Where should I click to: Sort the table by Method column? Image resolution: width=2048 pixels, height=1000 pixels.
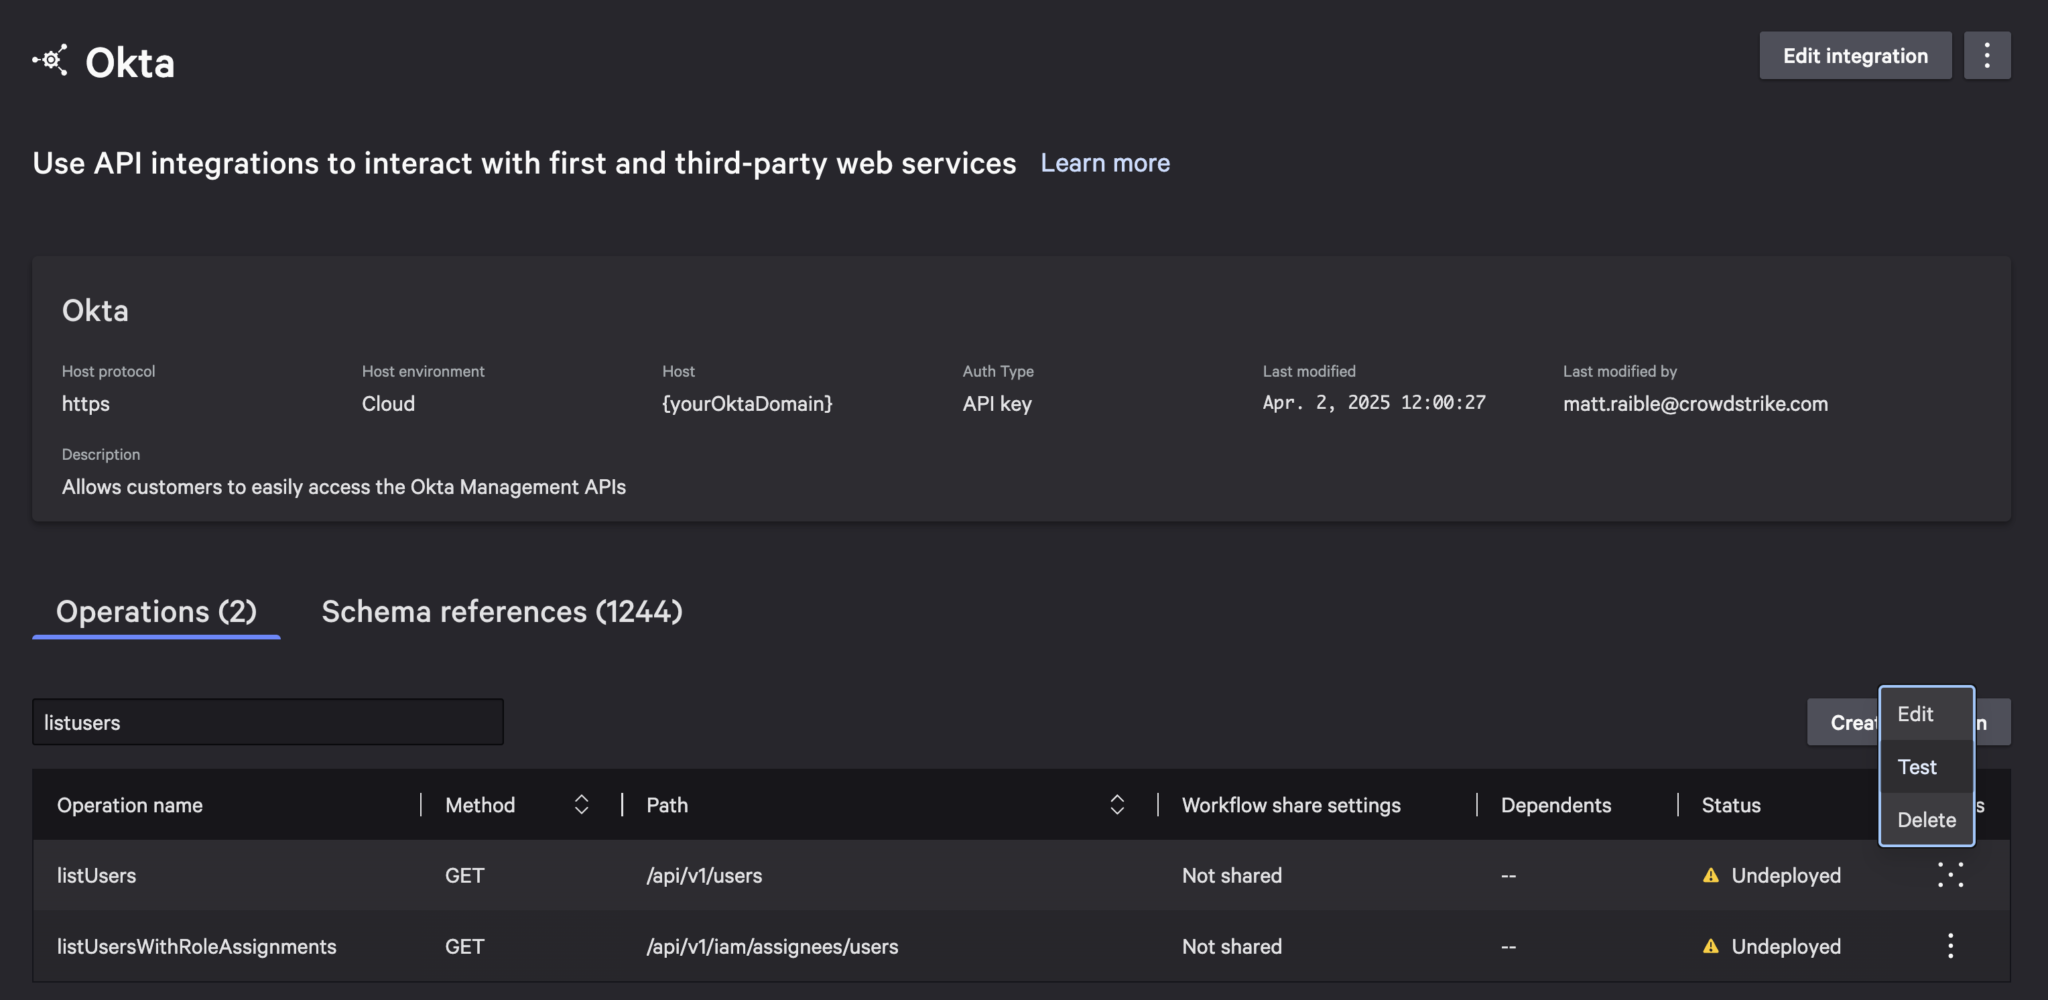point(581,804)
